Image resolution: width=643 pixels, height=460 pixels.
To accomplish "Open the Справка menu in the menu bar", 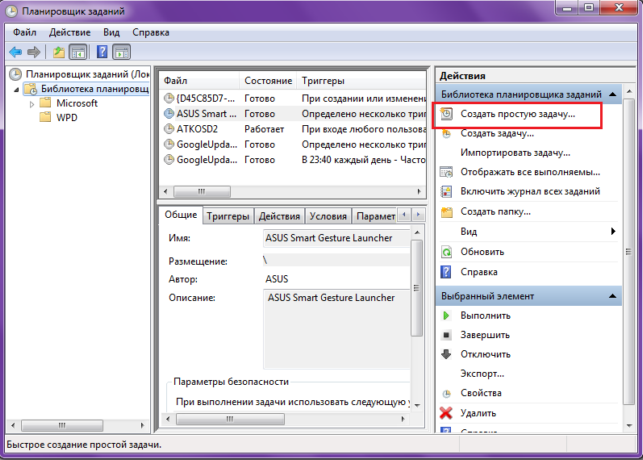I will tap(150, 32).
